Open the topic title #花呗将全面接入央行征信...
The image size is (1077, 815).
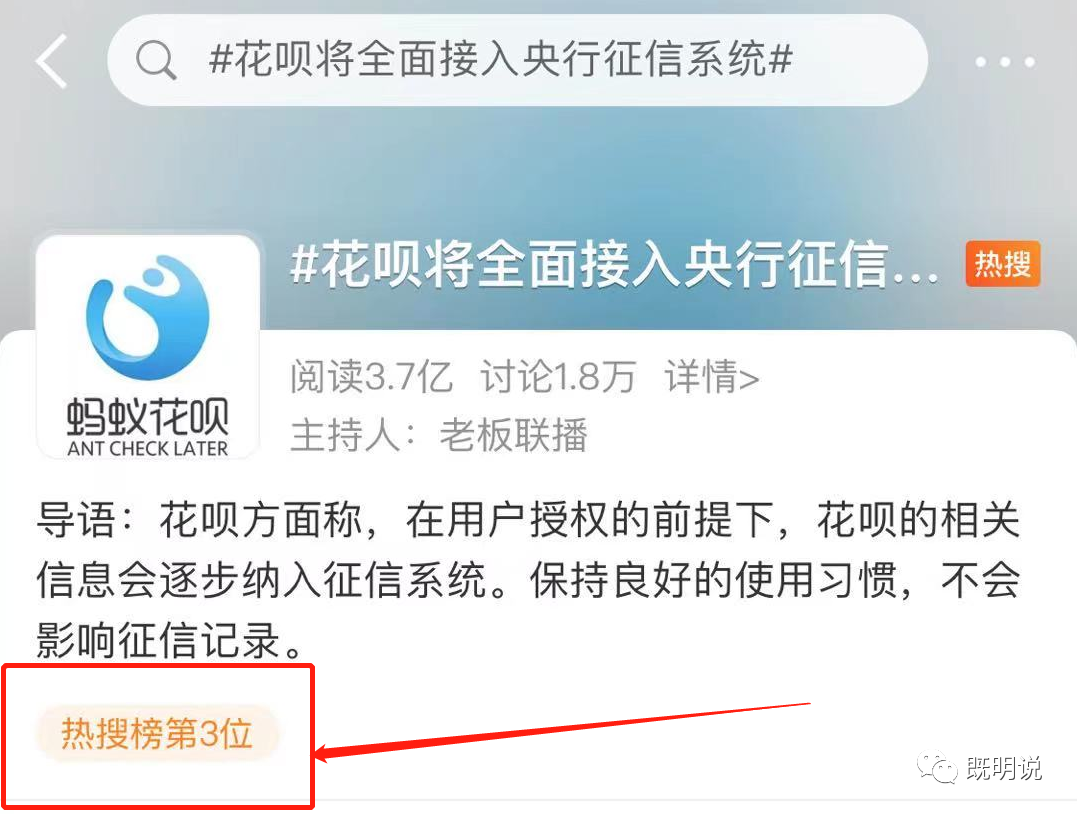[614, 265]
